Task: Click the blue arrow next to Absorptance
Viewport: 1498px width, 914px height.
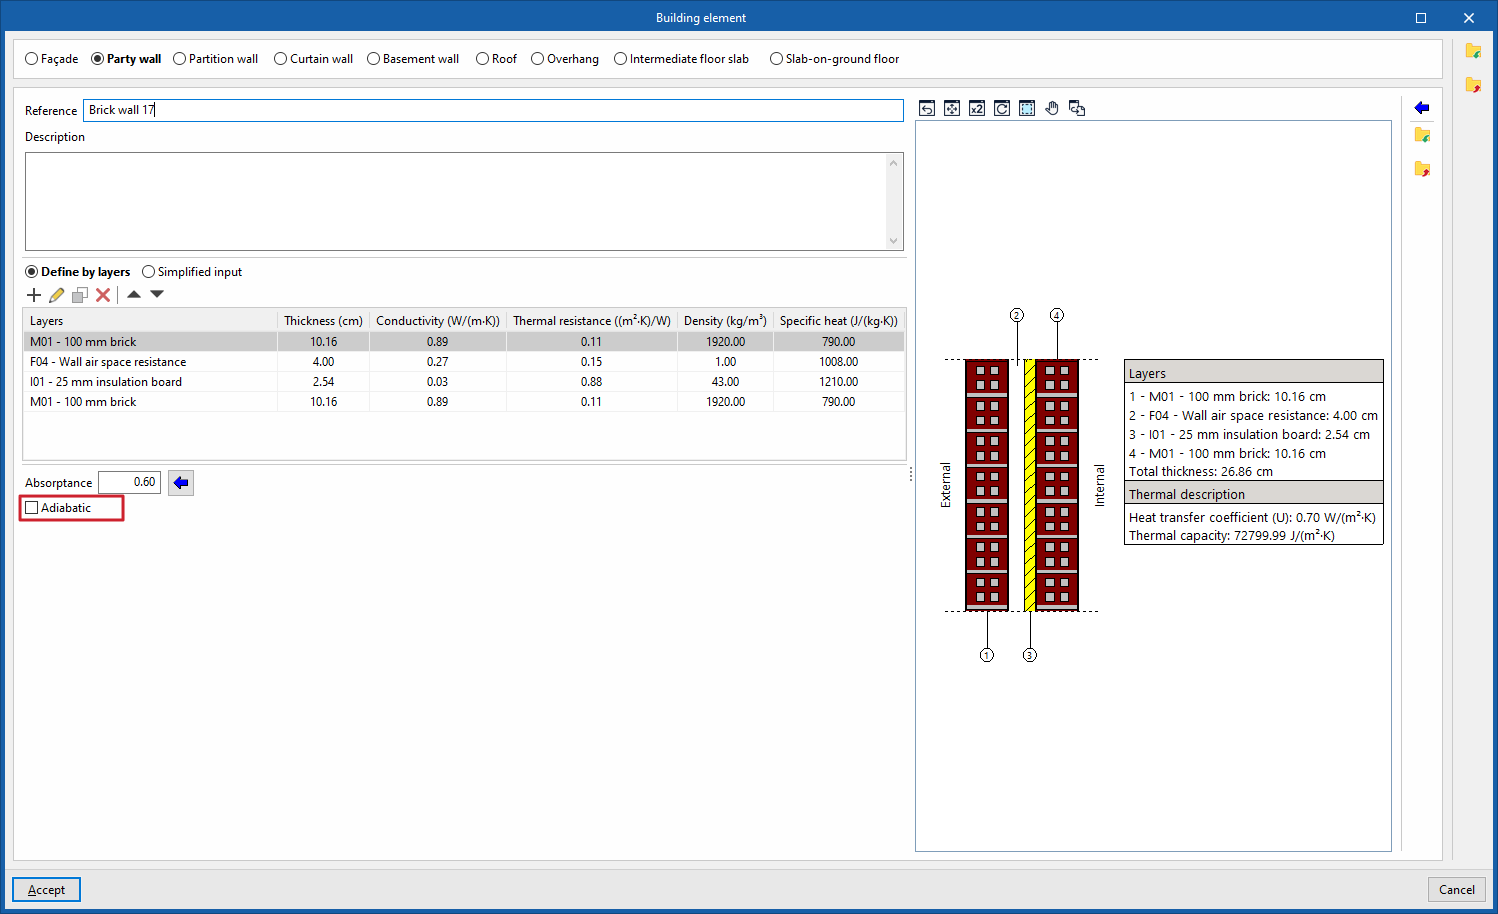Action: 181,483
